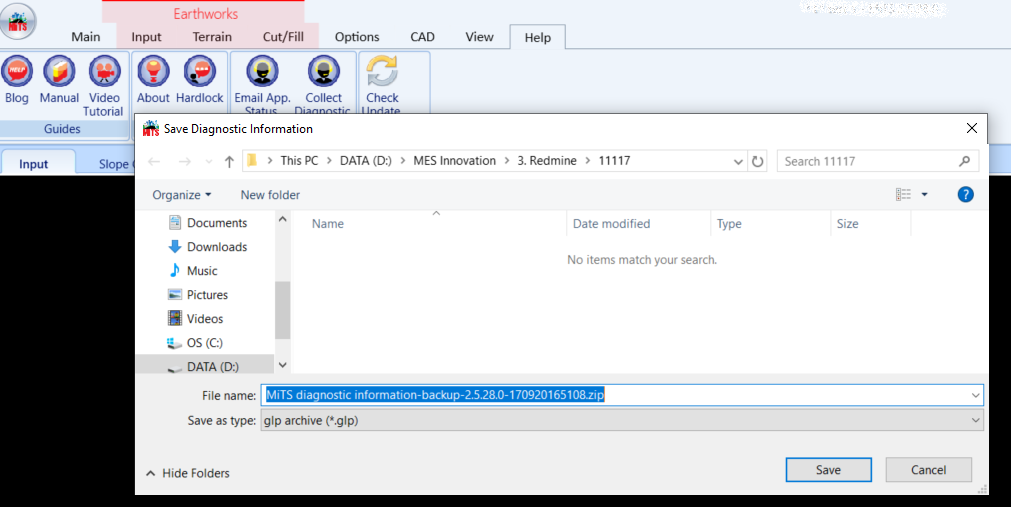The height and width of the screenshot is (507, 1011).
Task: Click navigation pane scroll down arrow
Action: pos(282,365)
